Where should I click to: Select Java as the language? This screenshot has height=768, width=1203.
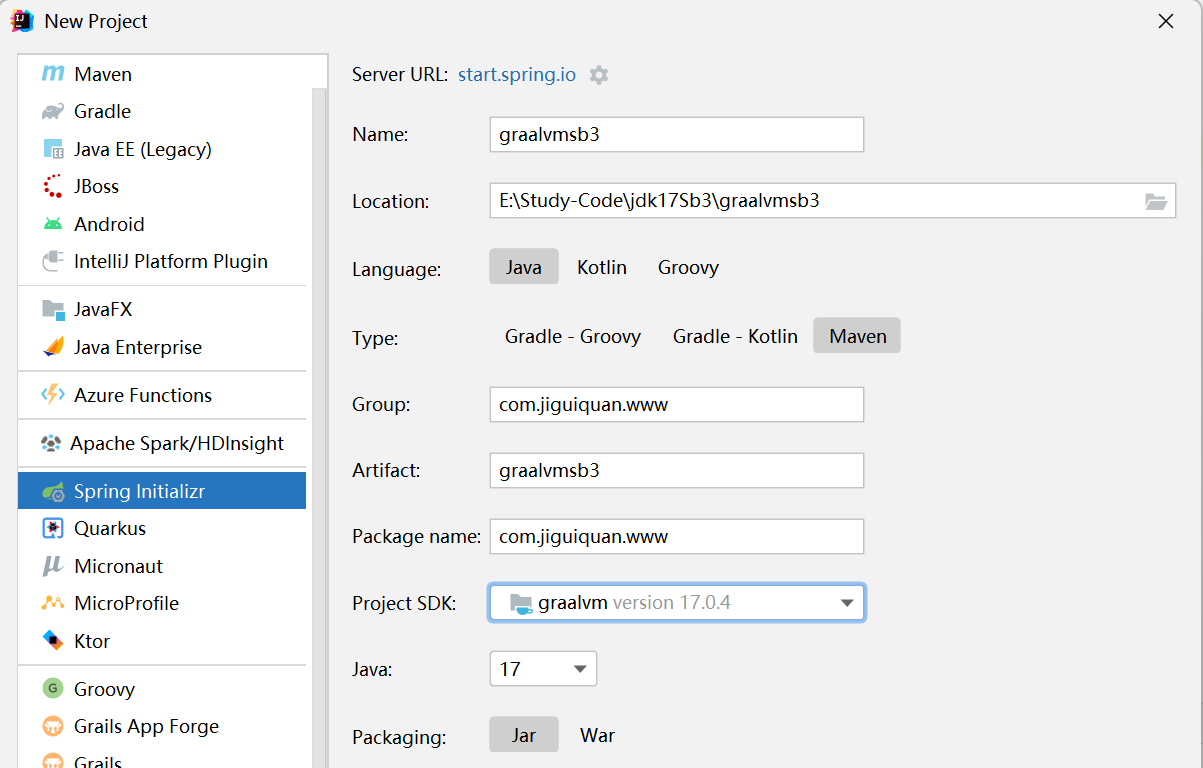pos(524,267)
